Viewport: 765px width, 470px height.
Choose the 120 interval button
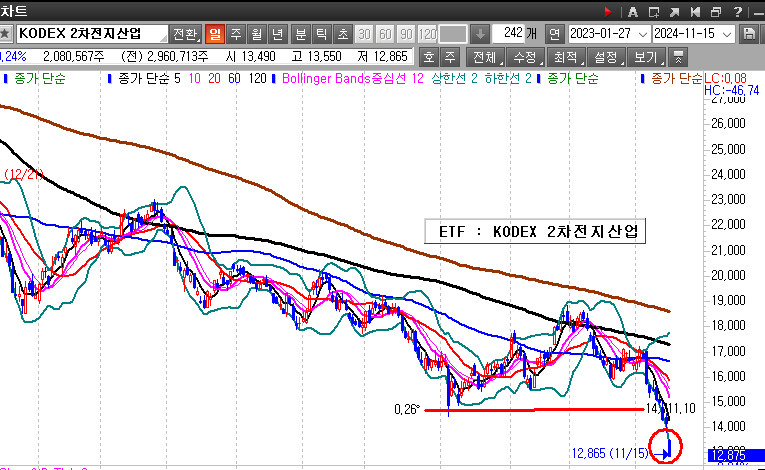coord(427,34)
